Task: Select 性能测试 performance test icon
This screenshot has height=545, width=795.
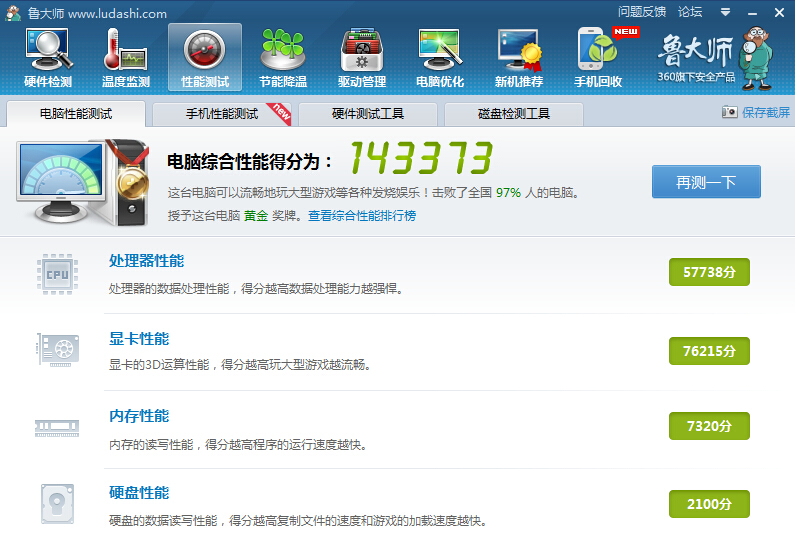Action: pos(205,57)
